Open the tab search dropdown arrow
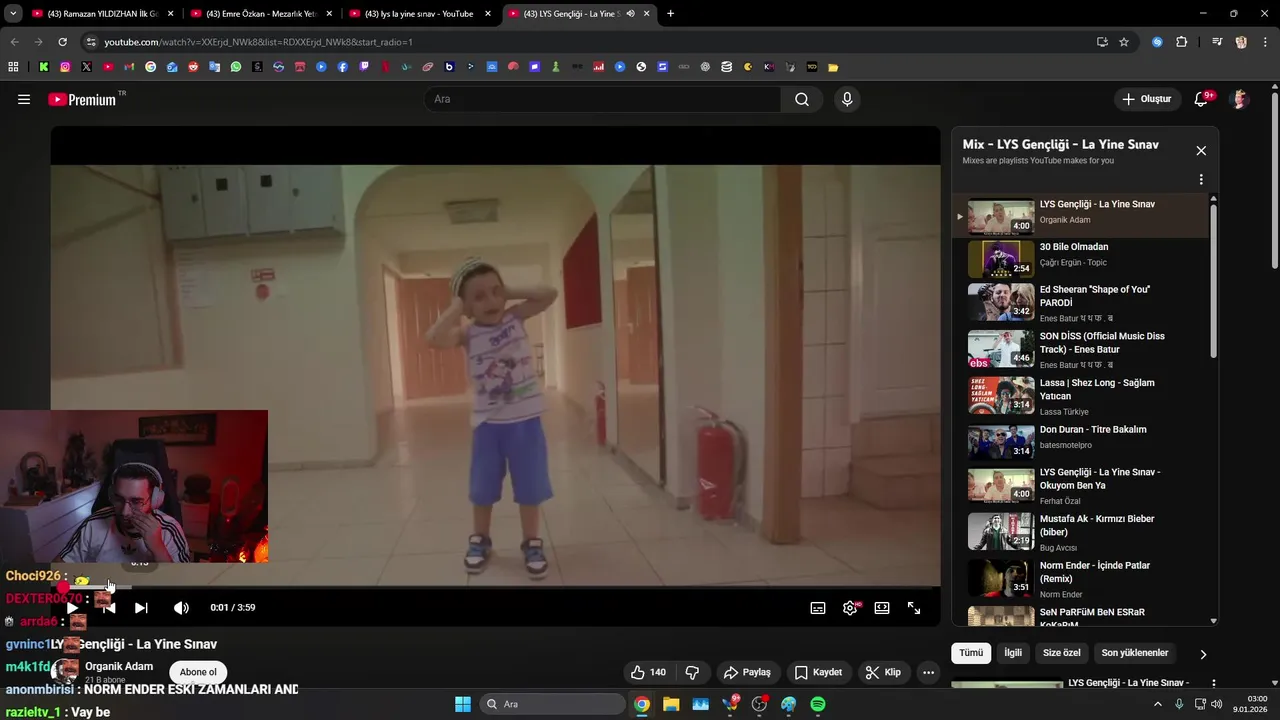This screenshot has height=720, width=1280. pyautogui.click(x=13, y=14)
